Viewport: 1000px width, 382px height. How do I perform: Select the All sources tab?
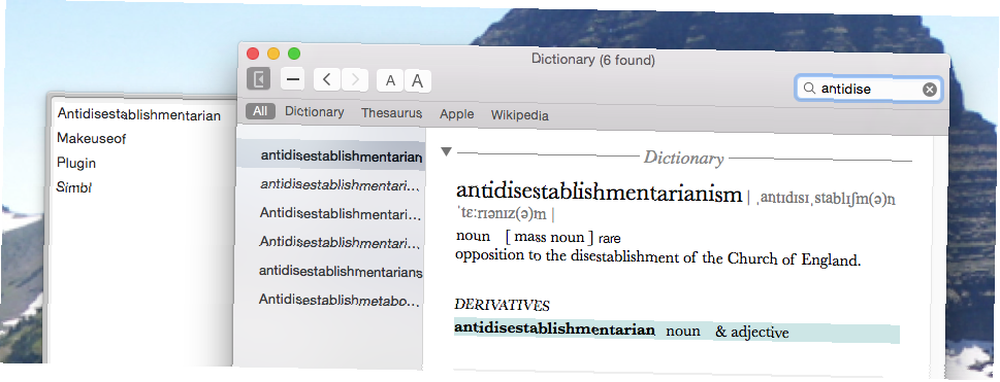[x=260, y=111]
